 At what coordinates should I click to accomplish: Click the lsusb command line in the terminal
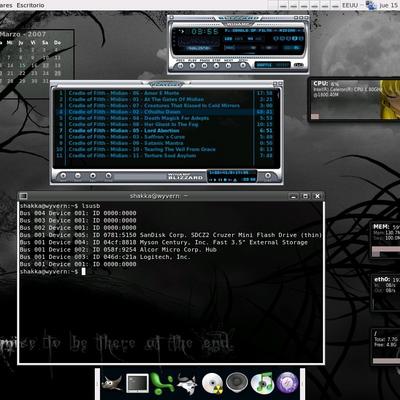(x=60, y=206)
